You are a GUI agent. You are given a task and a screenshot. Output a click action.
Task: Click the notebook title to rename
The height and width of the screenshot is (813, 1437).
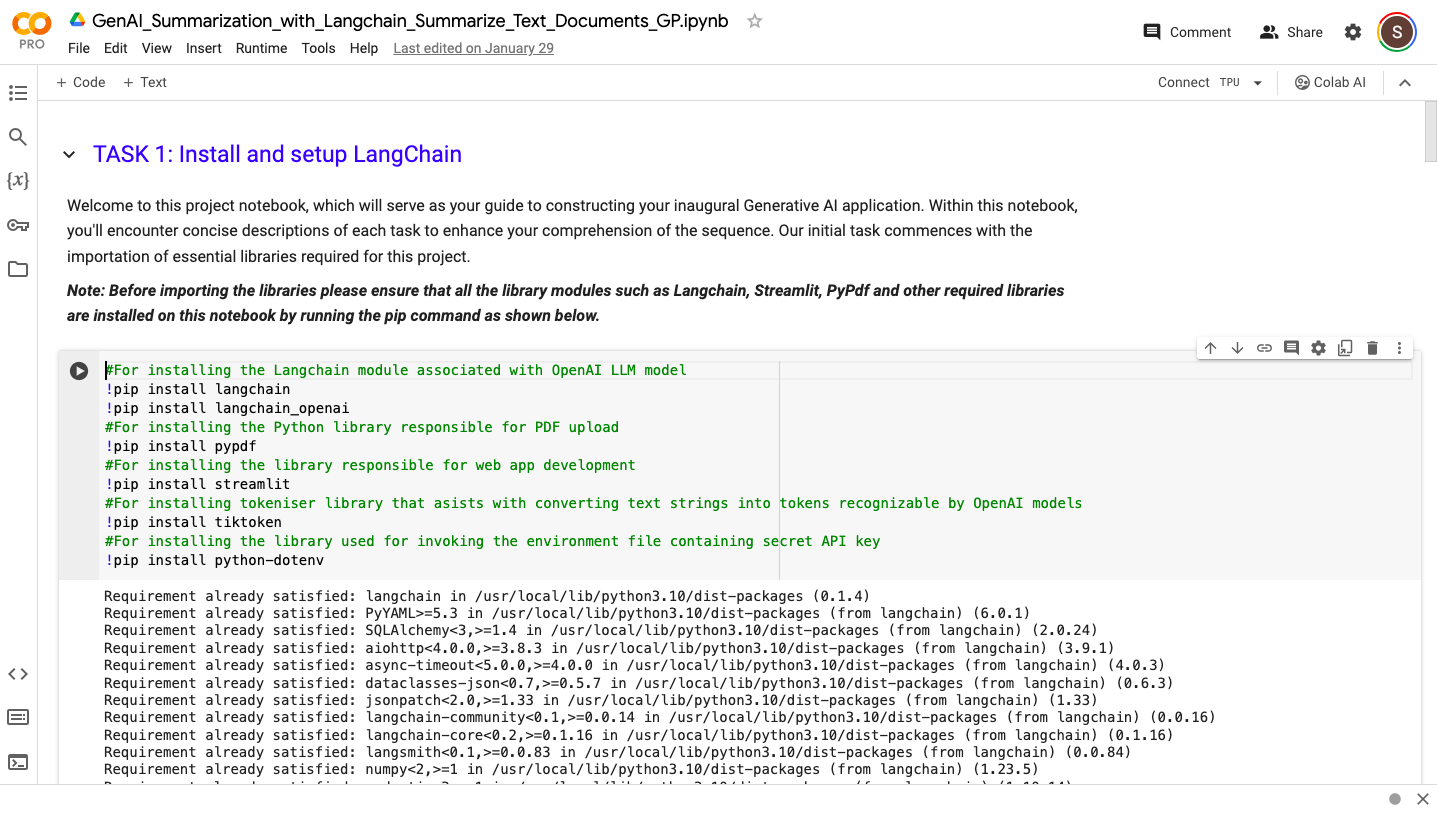coord(410,20)
